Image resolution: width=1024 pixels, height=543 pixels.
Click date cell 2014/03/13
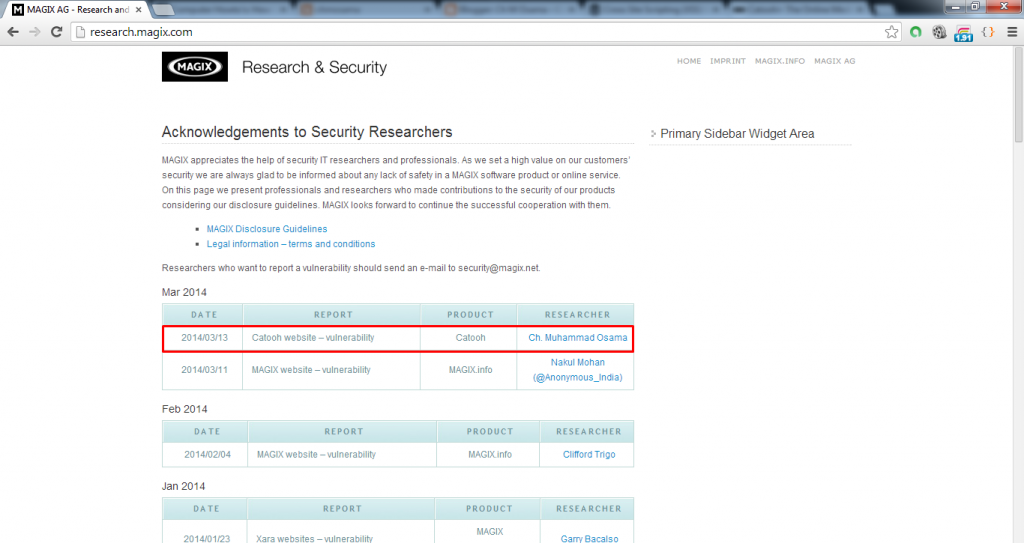click(204, 338)
